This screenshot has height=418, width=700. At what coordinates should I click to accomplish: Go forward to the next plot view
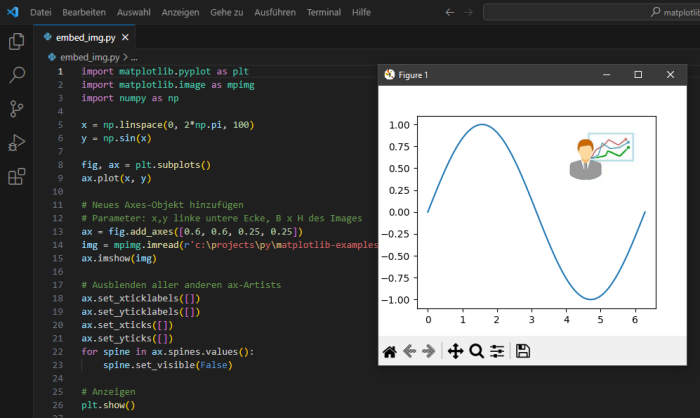click(x=428, y=351)
